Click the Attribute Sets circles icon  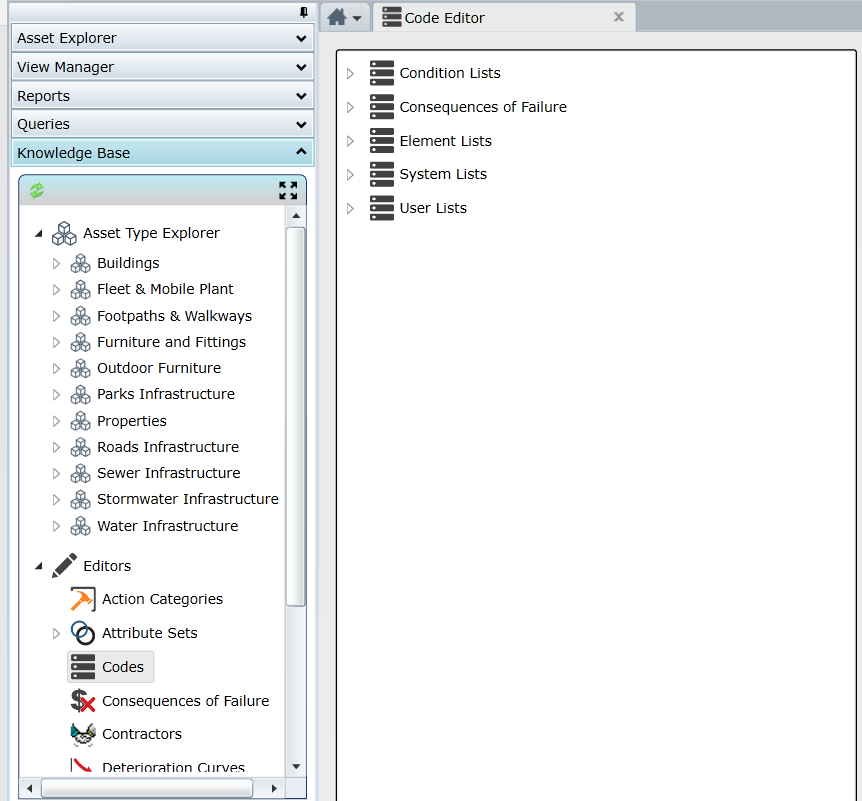tap(83, 633)
